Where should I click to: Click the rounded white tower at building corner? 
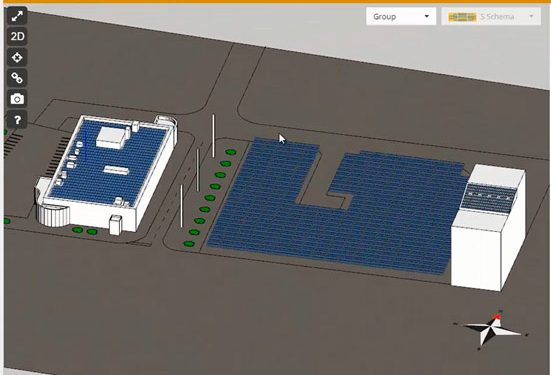[53, 214]
